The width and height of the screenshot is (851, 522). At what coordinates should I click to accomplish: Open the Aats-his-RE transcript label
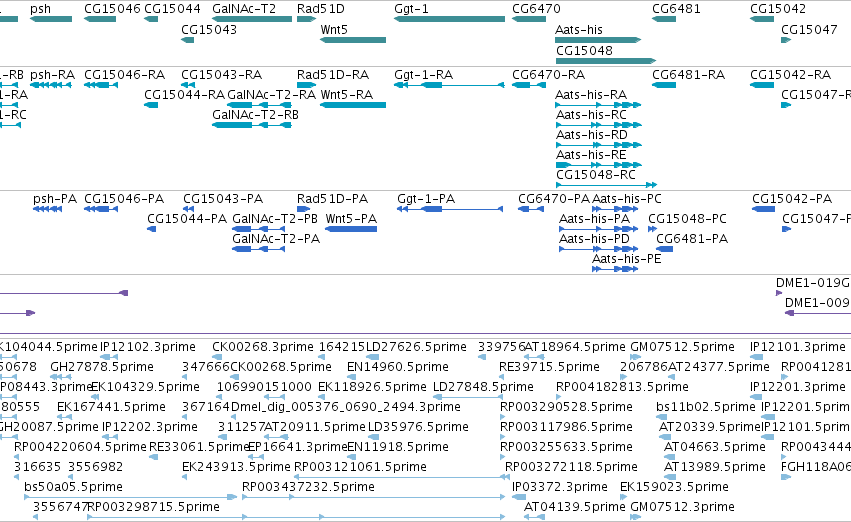591,155
